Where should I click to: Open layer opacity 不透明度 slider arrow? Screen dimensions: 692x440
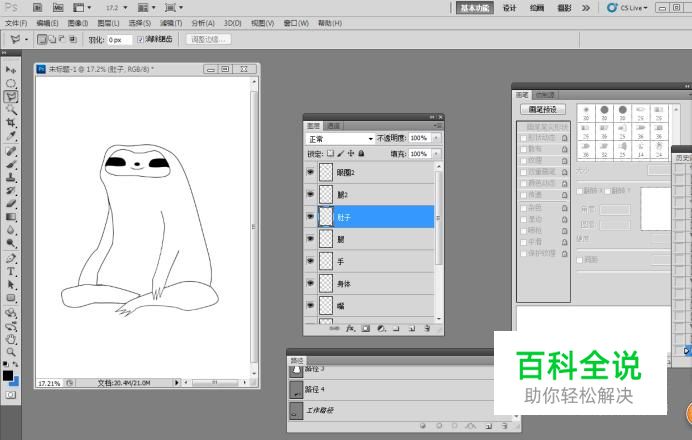point(436,138)
